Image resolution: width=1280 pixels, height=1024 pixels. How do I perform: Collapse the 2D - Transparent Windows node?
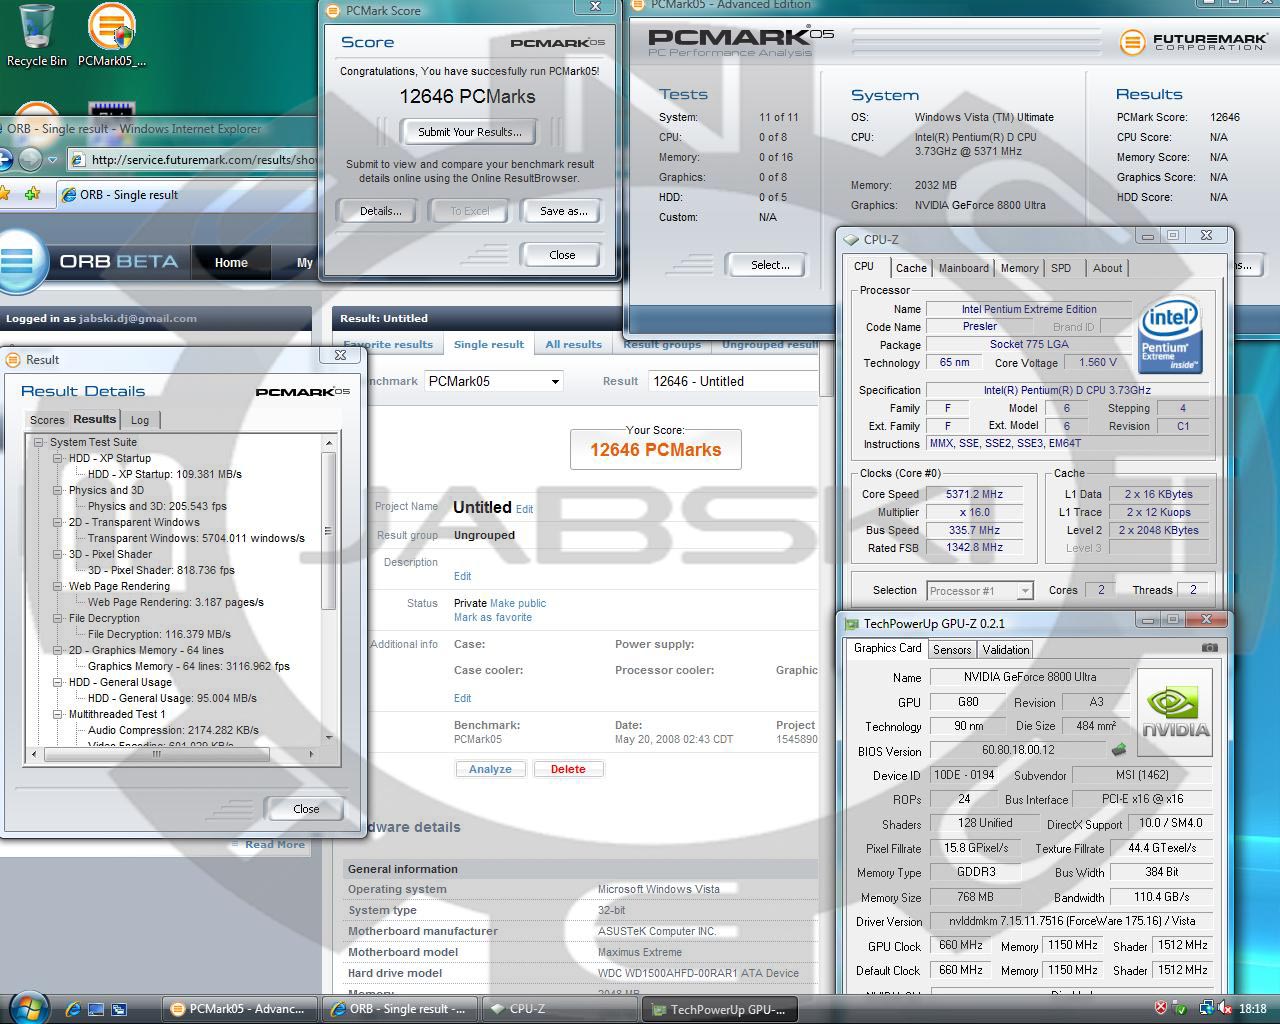58,522
